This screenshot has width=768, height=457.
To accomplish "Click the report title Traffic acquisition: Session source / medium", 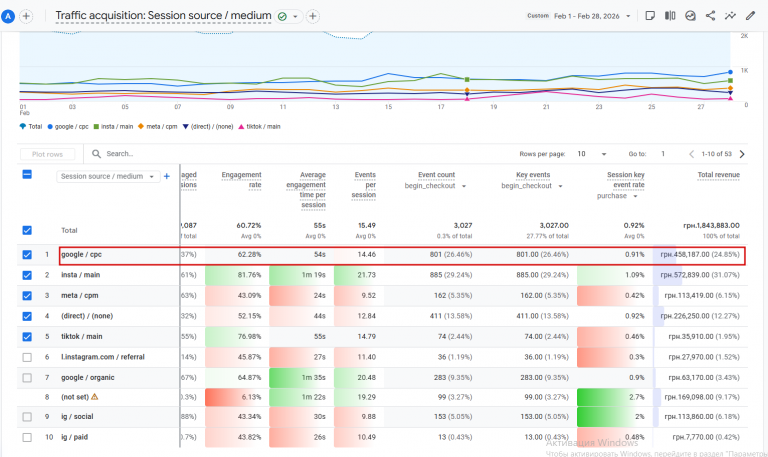I will coord(163,16).
